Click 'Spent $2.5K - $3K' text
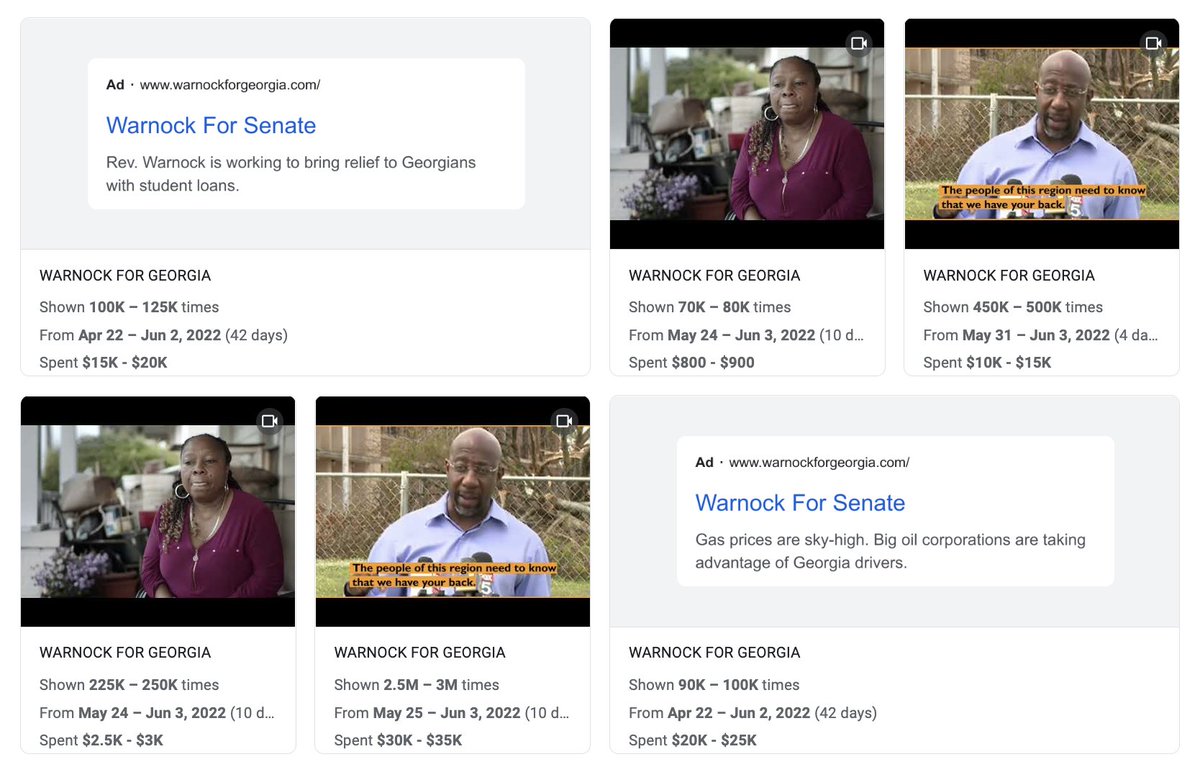Screen dimensions: 1200x767 tap(101, 740)
